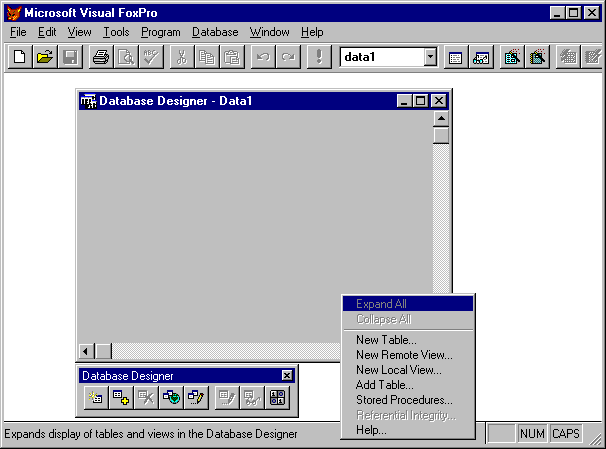The width and height of the screenshot is (606, 449).
Task: Close the Database Designer - Data1 window
Action: 439,101
